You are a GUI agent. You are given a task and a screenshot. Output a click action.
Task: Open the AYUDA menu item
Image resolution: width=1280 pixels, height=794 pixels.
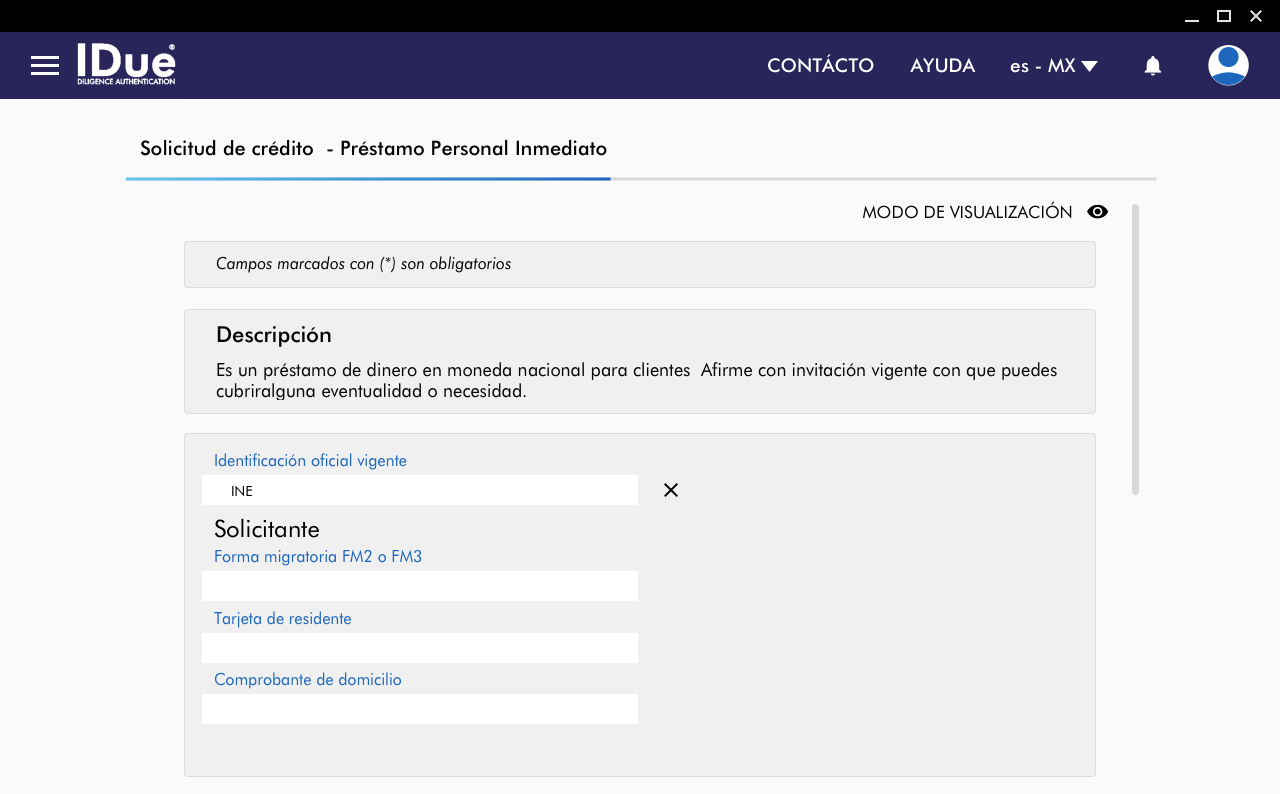pos(942,66)
